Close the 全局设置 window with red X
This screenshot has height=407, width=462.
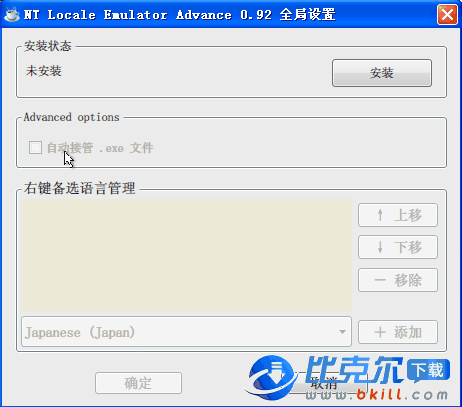click(447, 15)
